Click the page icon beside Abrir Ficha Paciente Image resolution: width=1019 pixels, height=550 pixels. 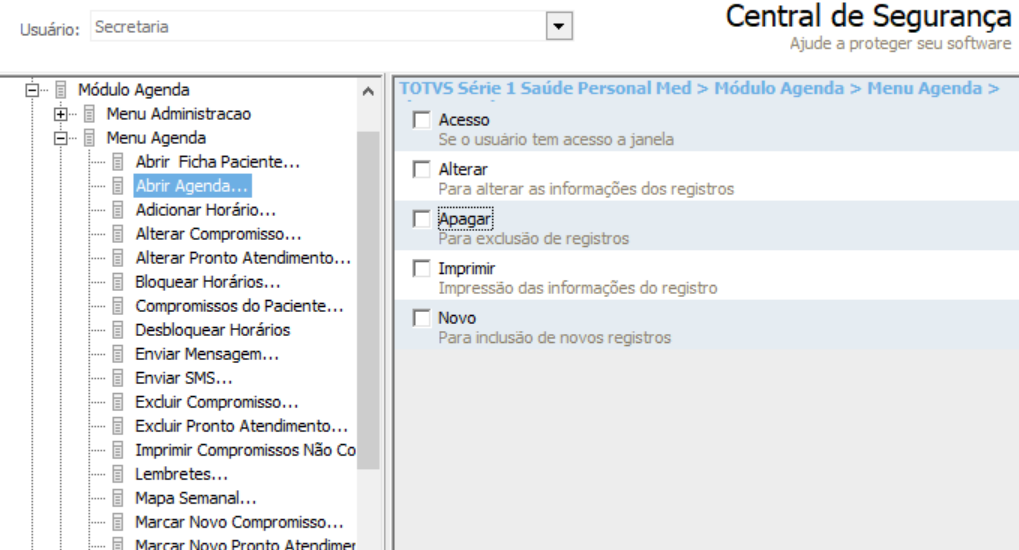118,162
